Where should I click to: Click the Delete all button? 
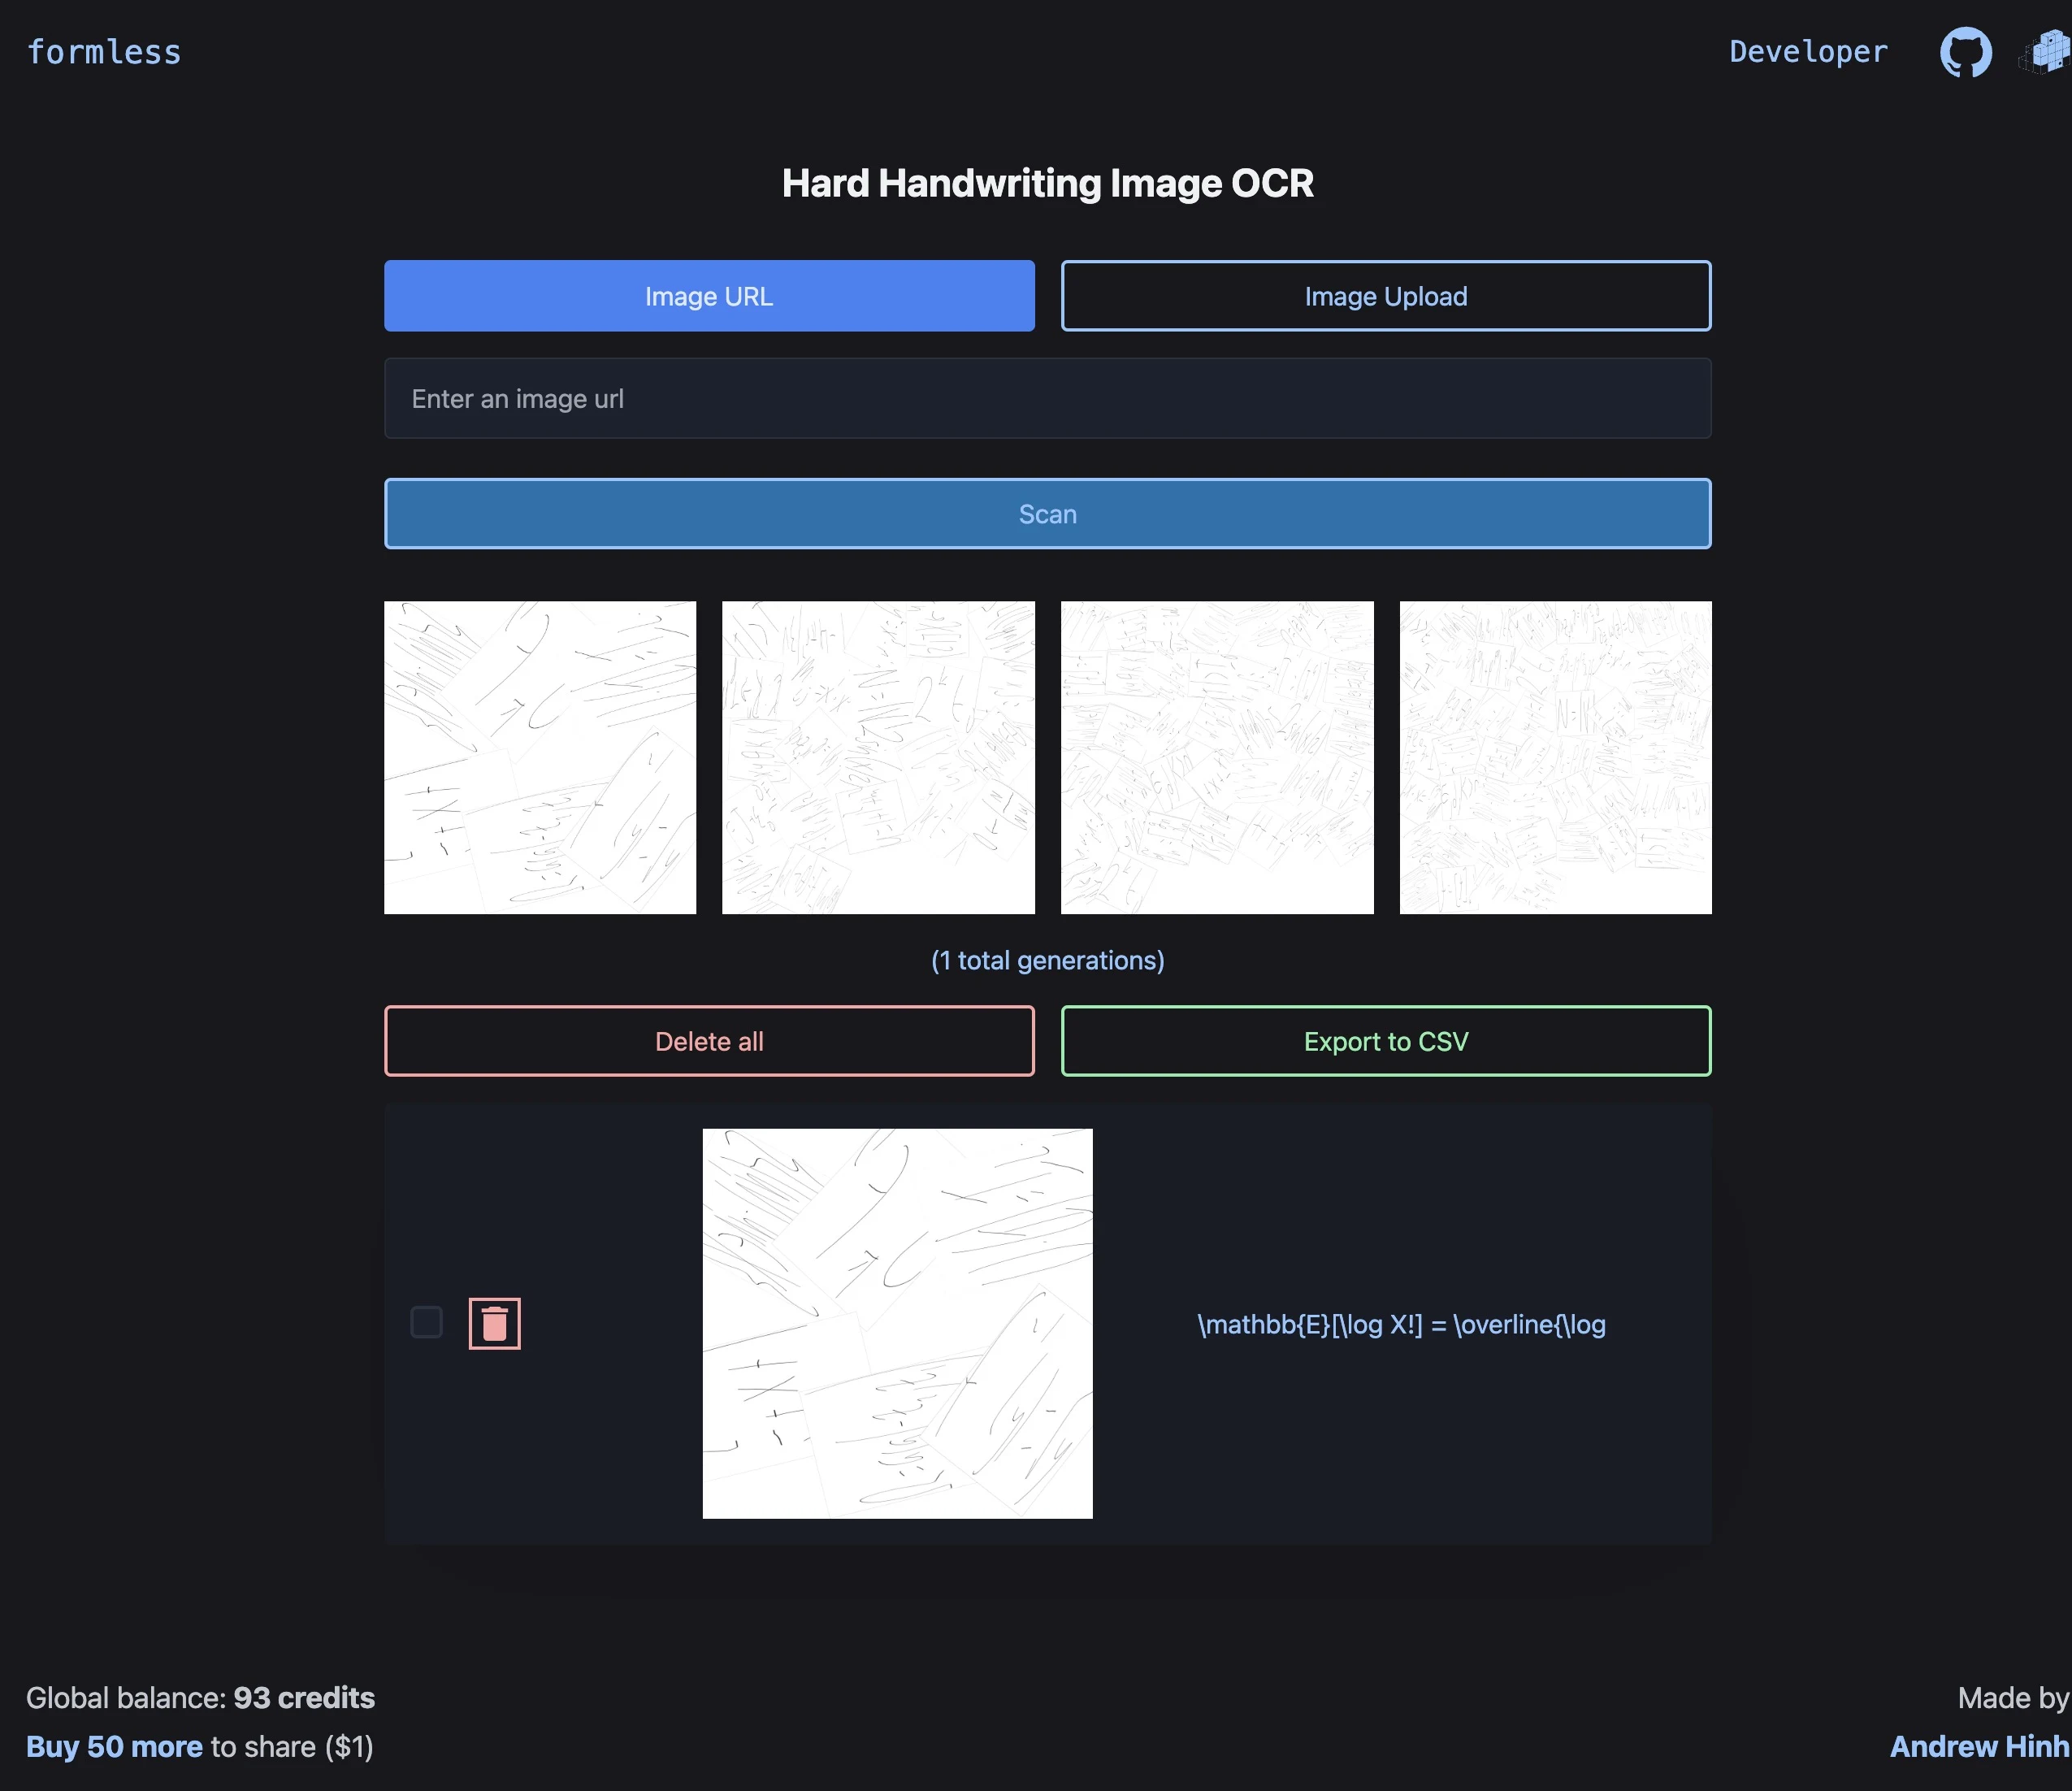pyautogui.click(x=709, y=1041)
